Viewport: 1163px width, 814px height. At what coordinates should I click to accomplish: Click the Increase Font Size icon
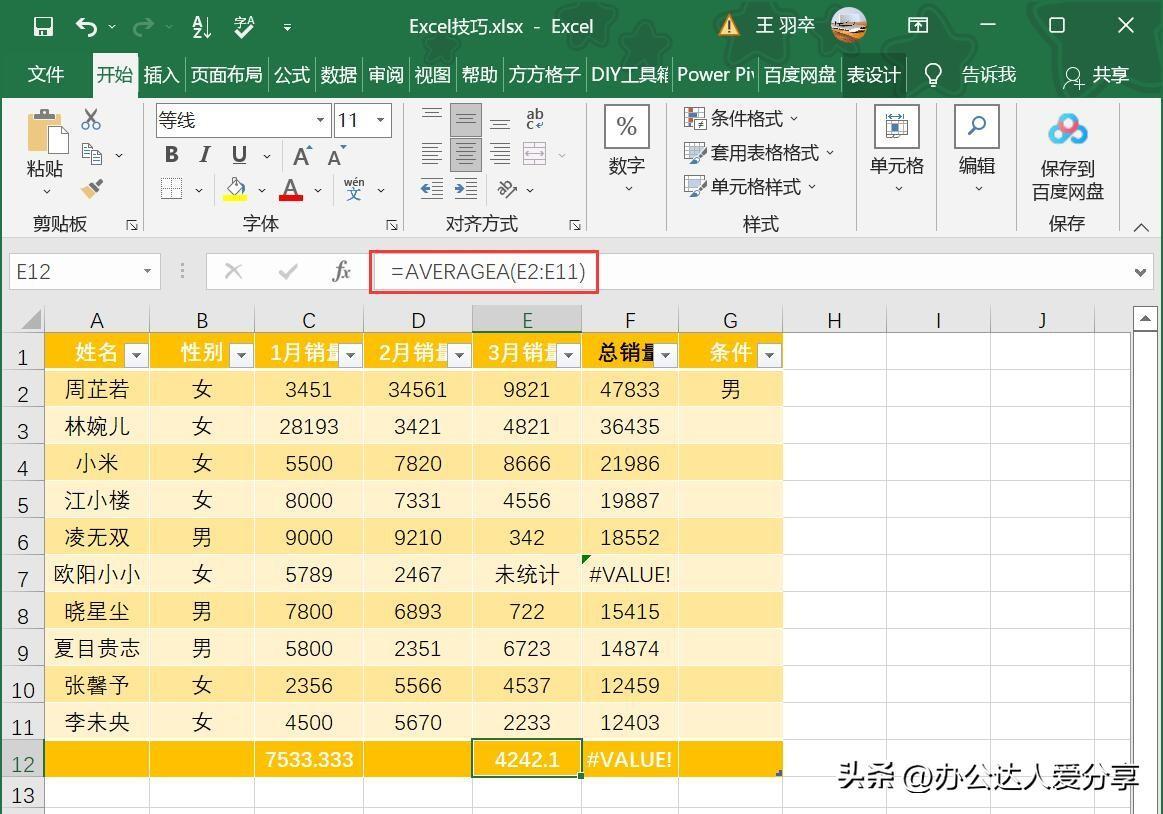(x=302, y=155)
